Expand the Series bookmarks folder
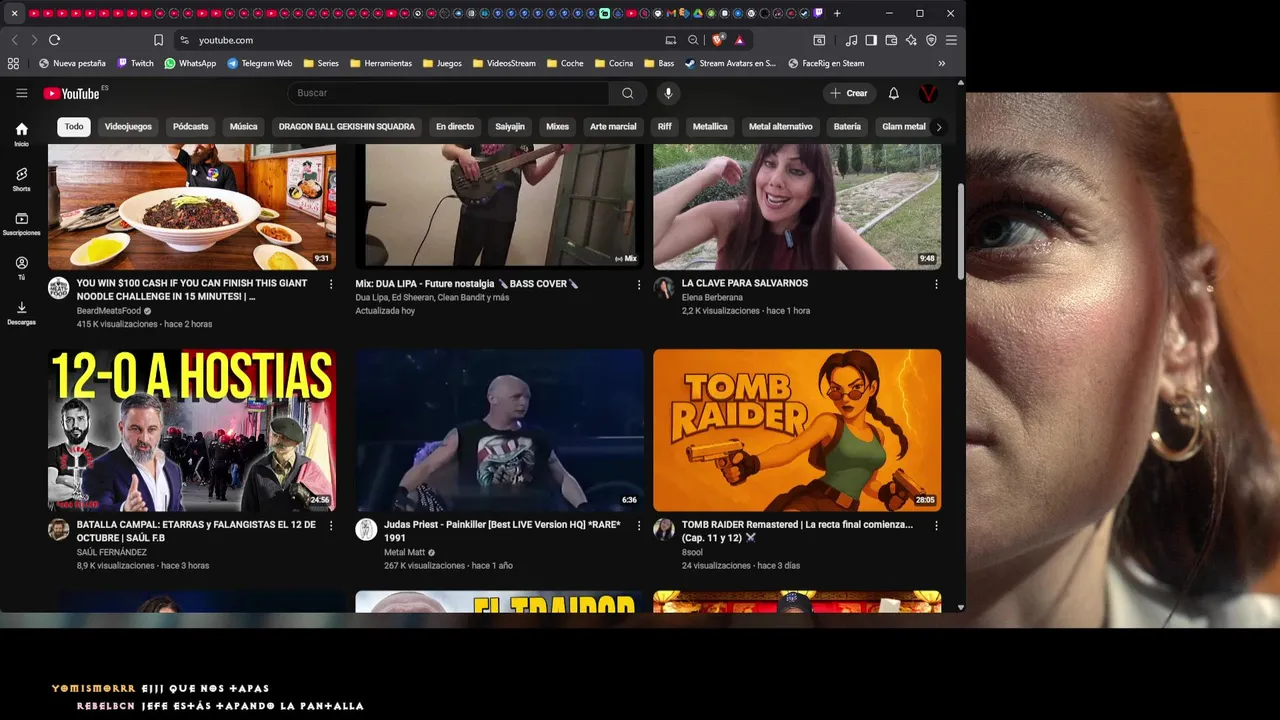The width and height of the screenshot is (1280, 720). (321, 63)
